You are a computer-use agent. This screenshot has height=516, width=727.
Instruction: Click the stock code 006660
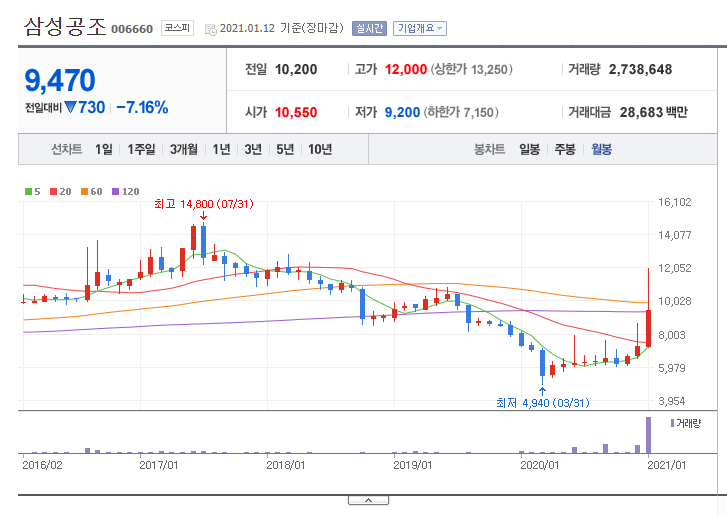[132, 29]
